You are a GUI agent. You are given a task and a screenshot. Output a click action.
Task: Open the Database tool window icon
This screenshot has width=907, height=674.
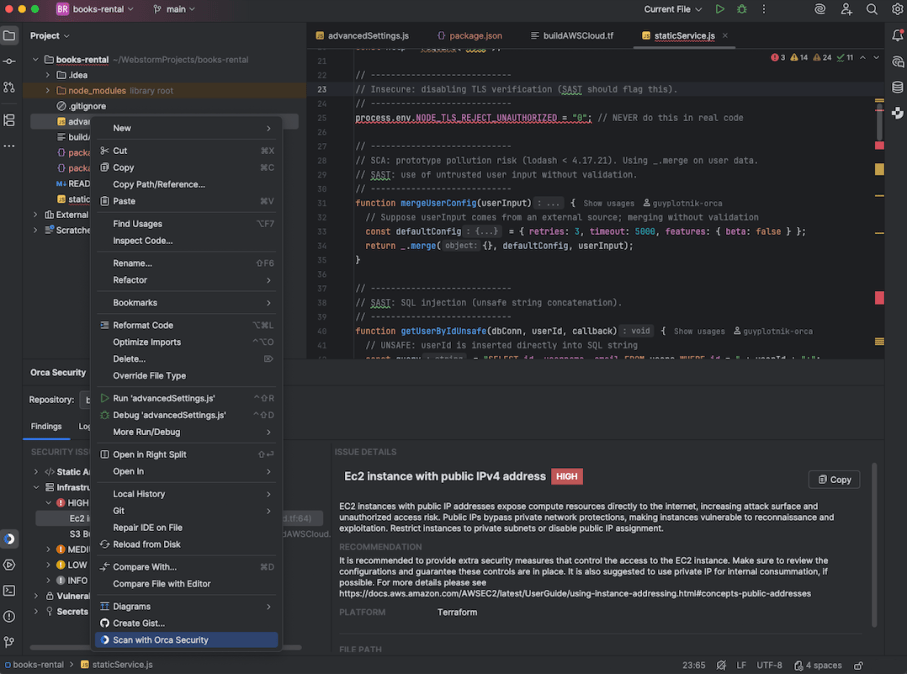pos(897,86)
